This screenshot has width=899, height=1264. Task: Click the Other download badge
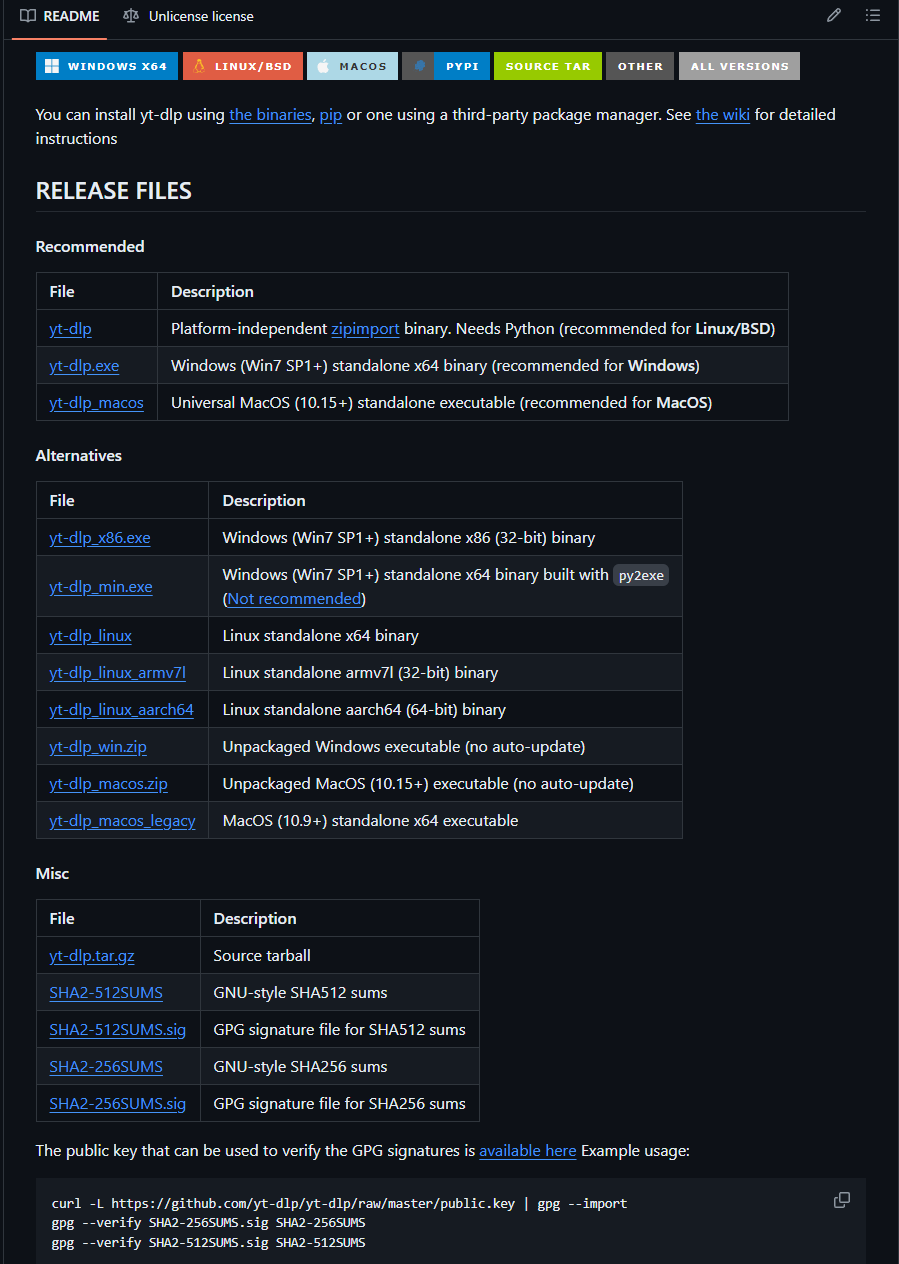pyautogui.click(x=639, y=65)
